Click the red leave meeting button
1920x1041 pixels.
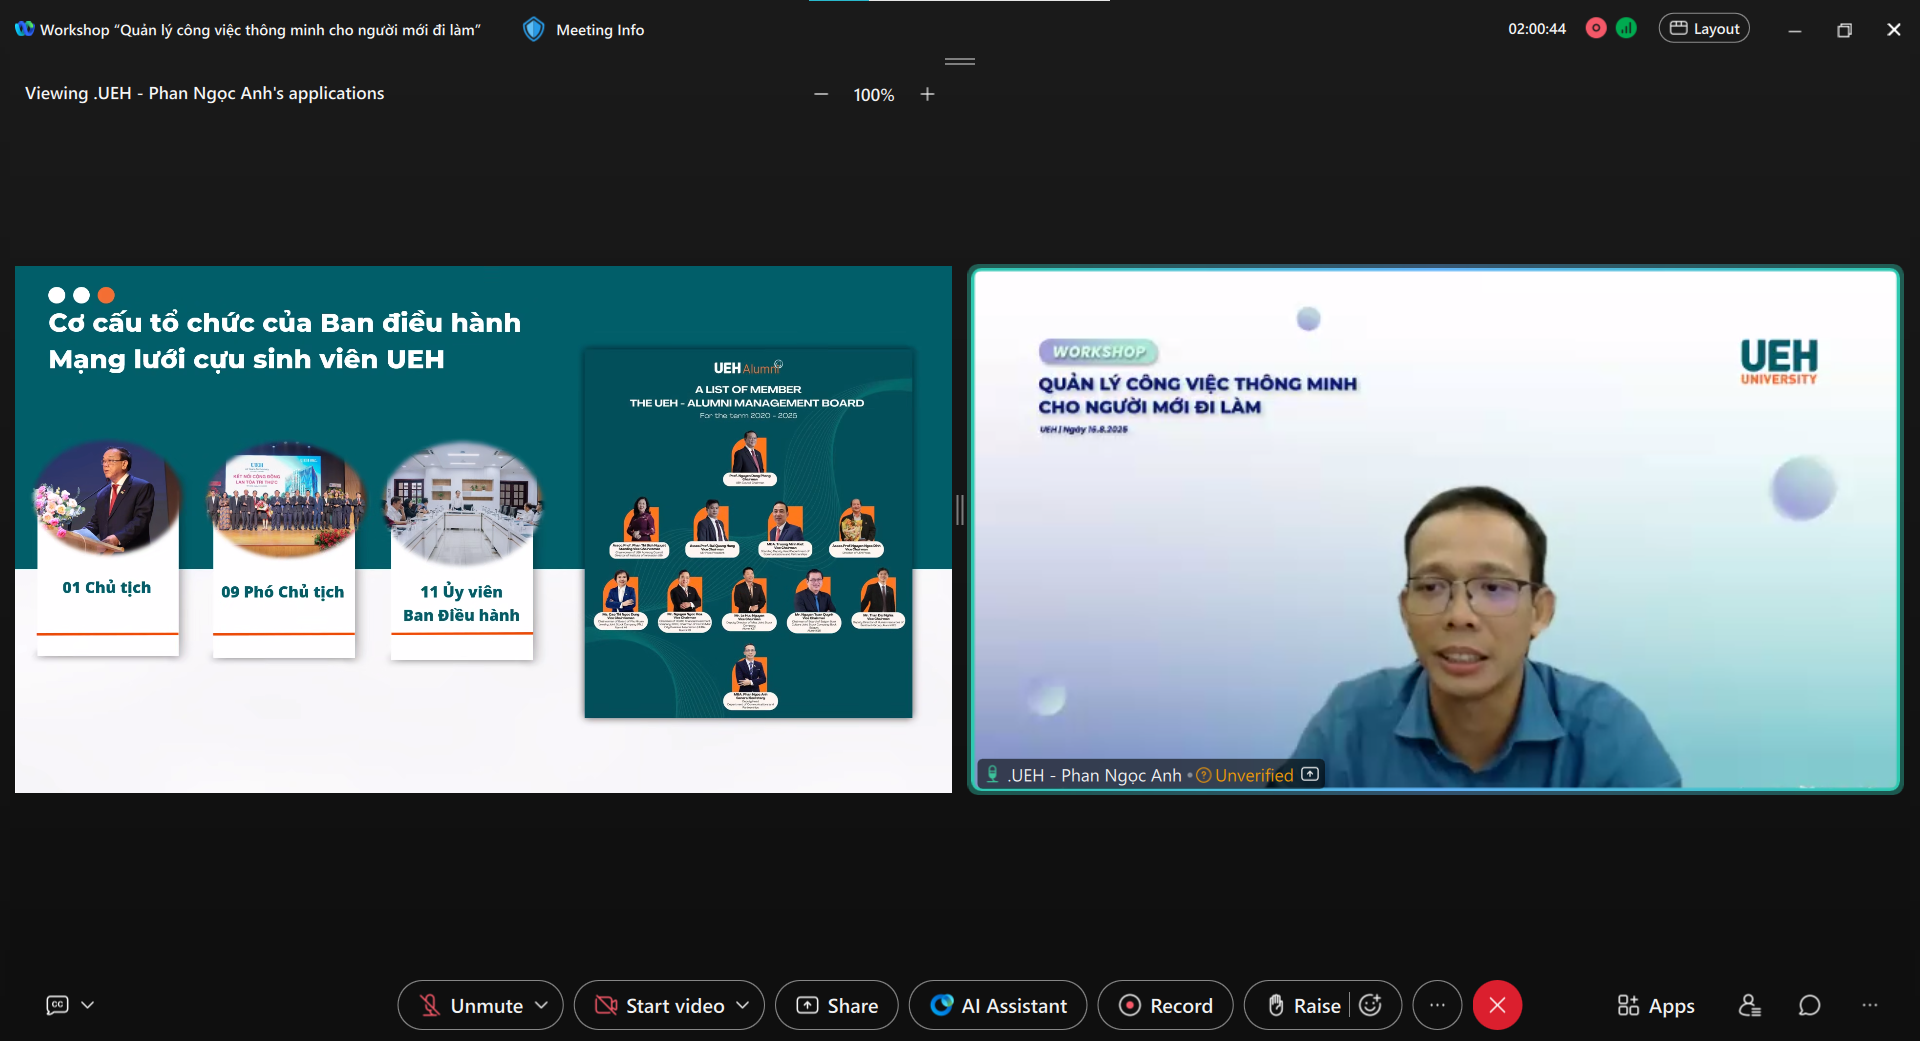click(1497, 1005)
